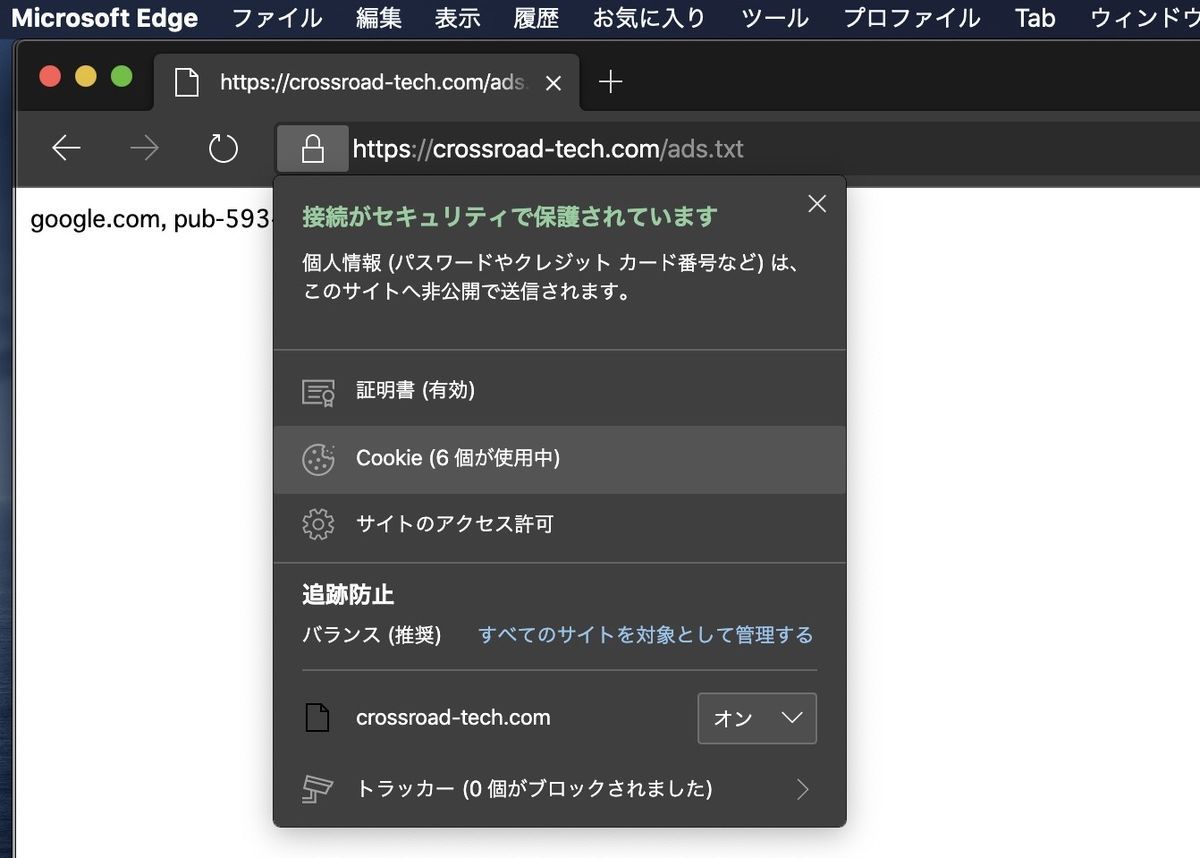
Task: Click the page icon beside crossroad-tech.com
Action: pos(317,718)
